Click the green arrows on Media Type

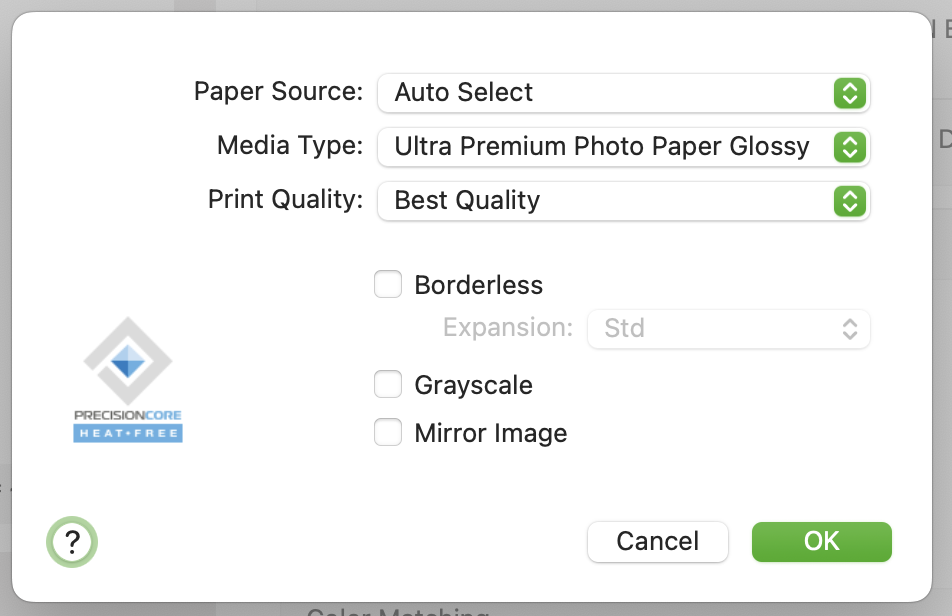pyautogui.click(x=849, y=147)
